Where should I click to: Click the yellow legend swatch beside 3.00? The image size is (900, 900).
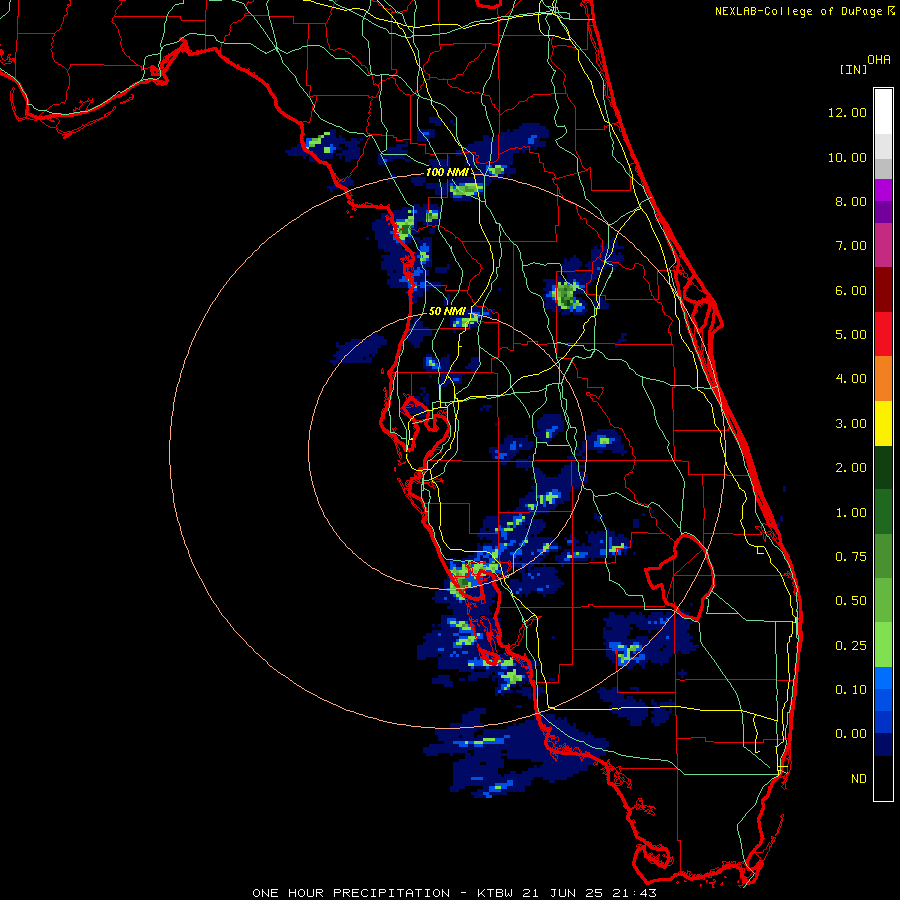pos(883,423)
